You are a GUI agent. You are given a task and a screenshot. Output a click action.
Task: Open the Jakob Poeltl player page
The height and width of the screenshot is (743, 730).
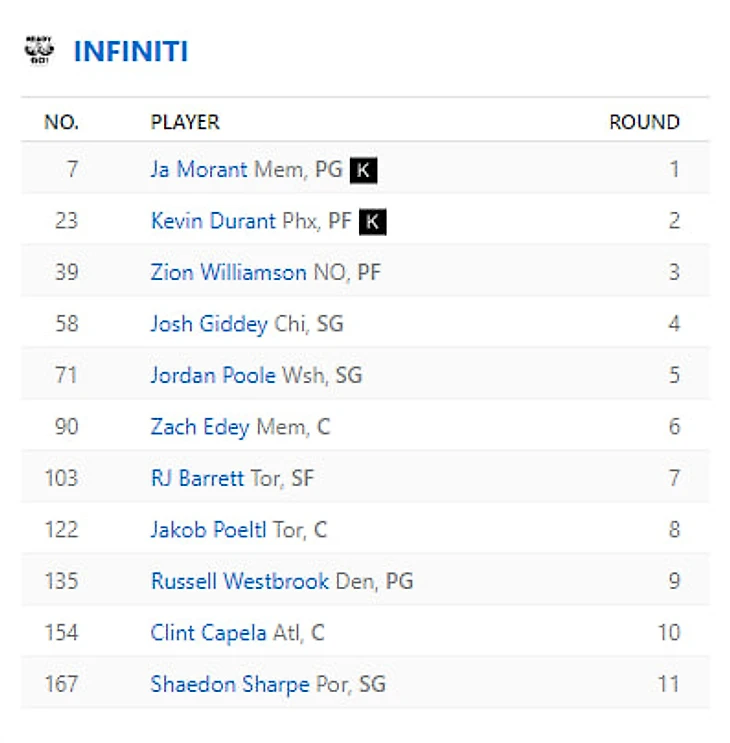(x=209, y=530)
